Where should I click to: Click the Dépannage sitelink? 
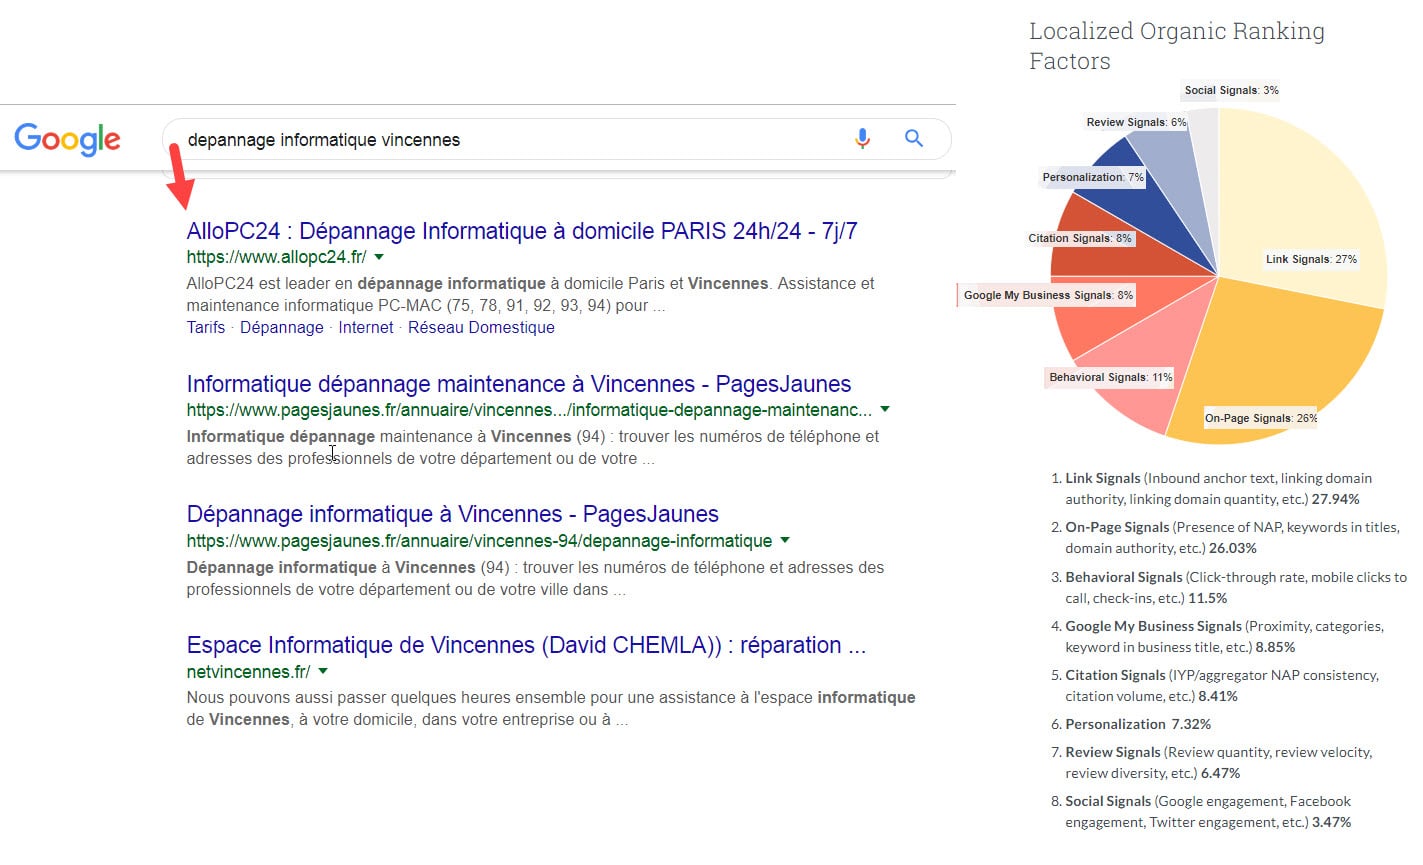[x=281, y=327]
